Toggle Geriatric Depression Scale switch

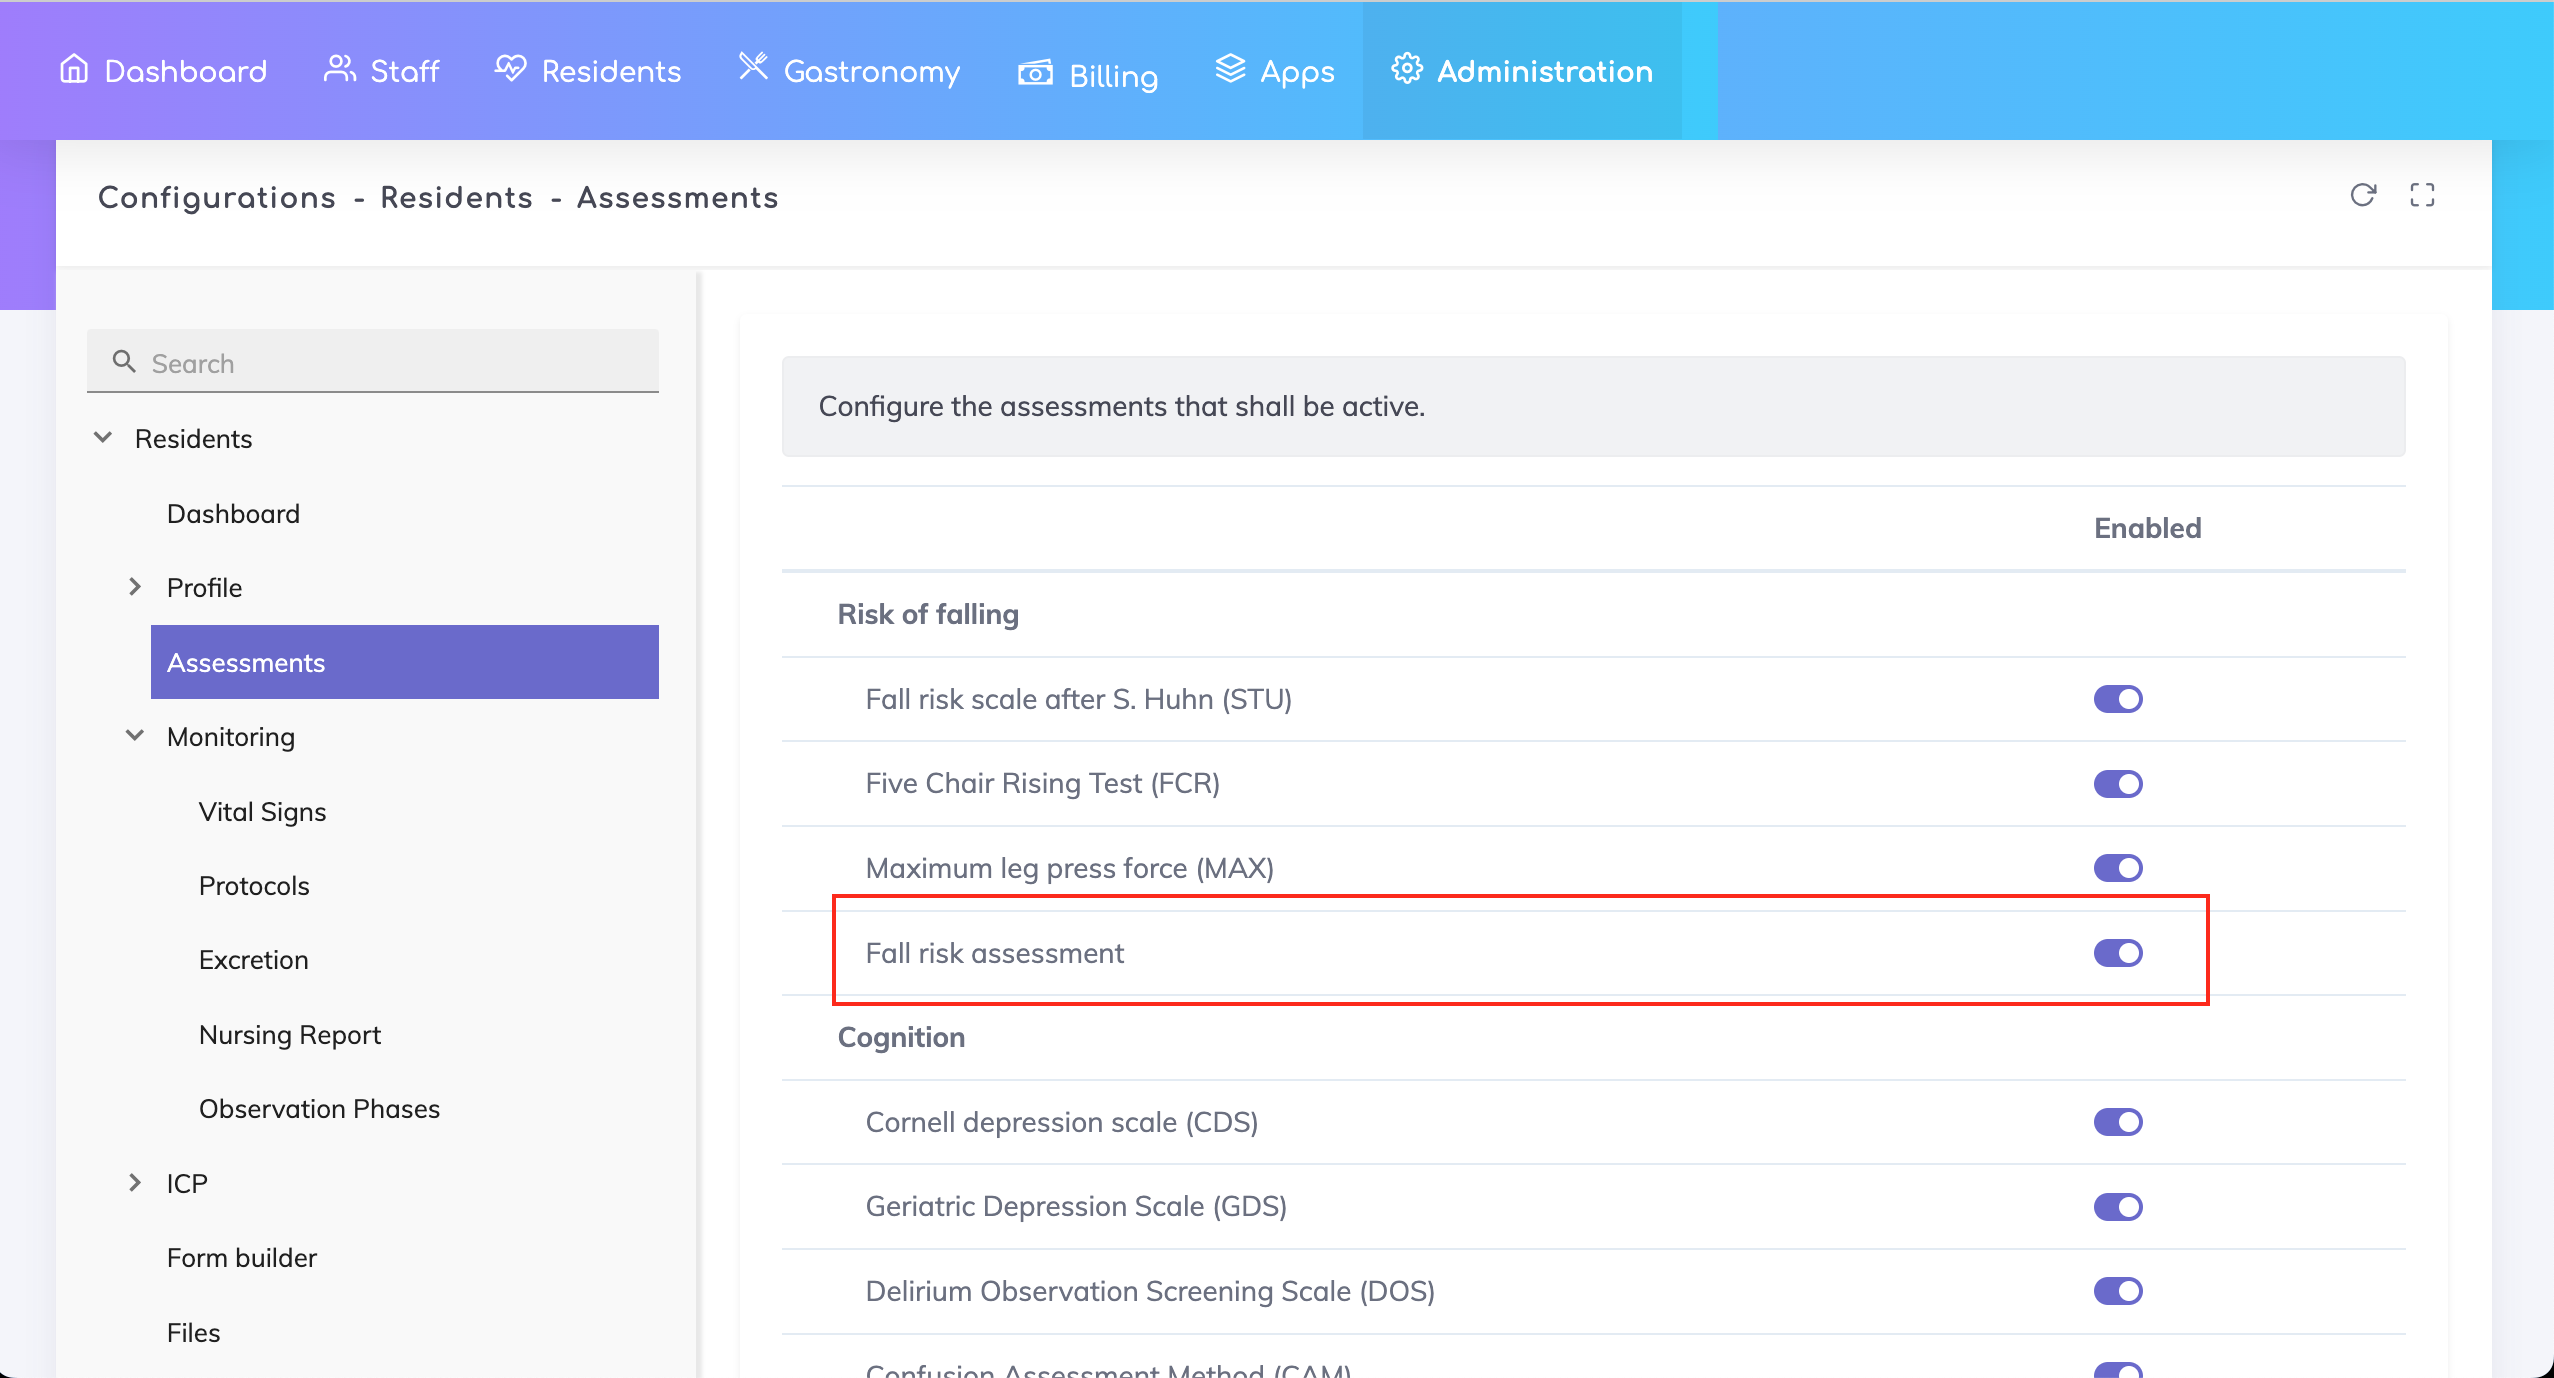pos(2118,1207)
